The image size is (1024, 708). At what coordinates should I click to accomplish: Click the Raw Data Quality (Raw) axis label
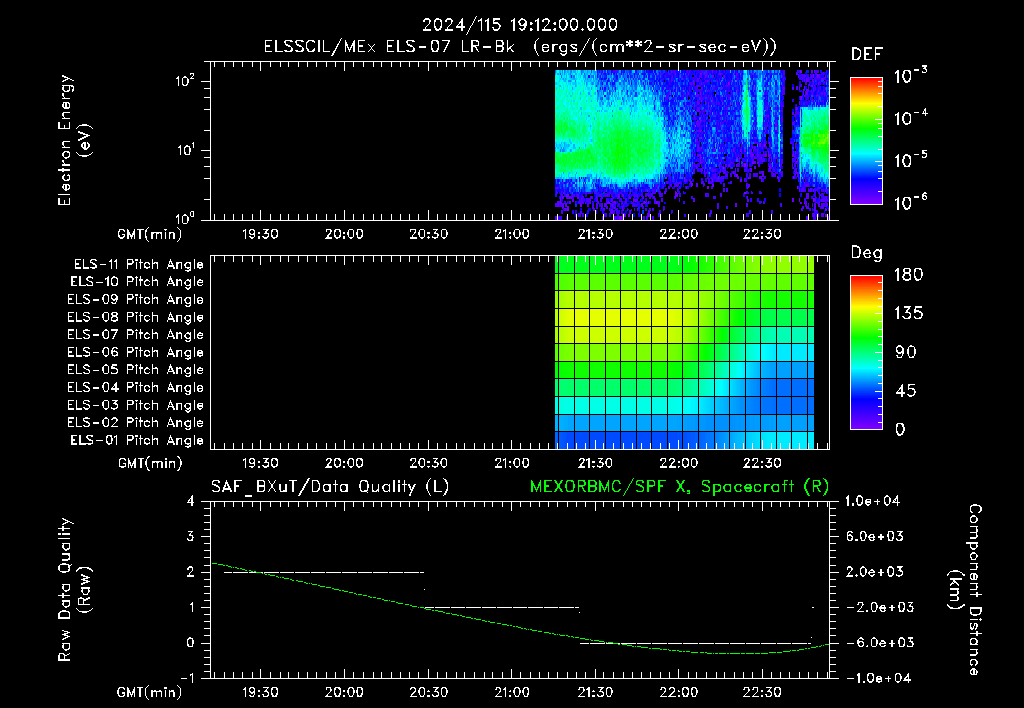75,590
